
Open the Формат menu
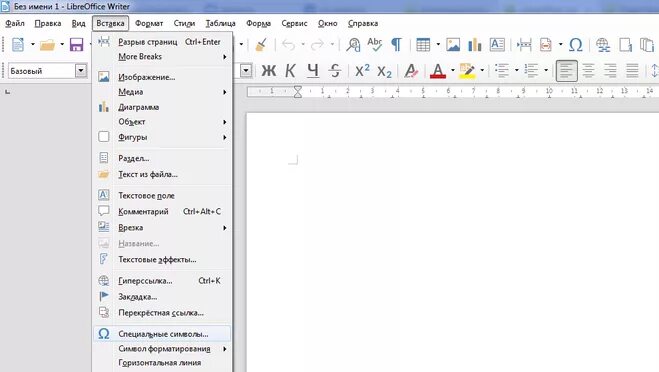coord(149,23)
